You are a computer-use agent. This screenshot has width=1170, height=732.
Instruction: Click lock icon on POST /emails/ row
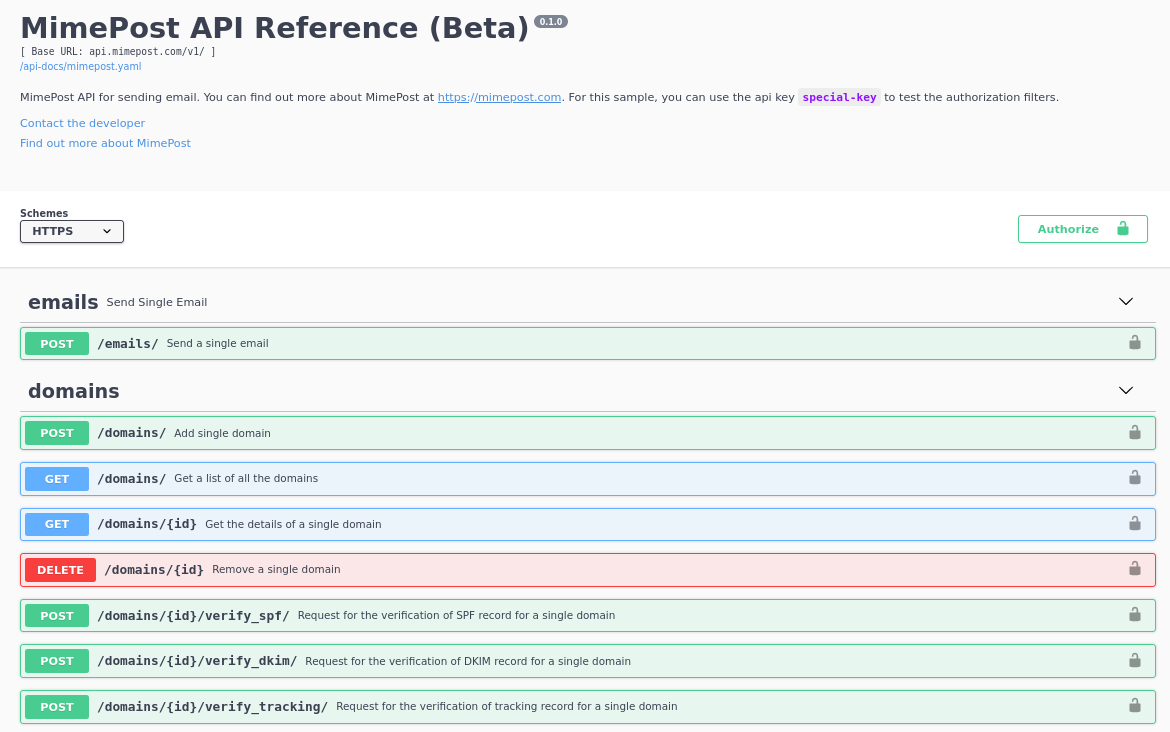pos(1134,342)
